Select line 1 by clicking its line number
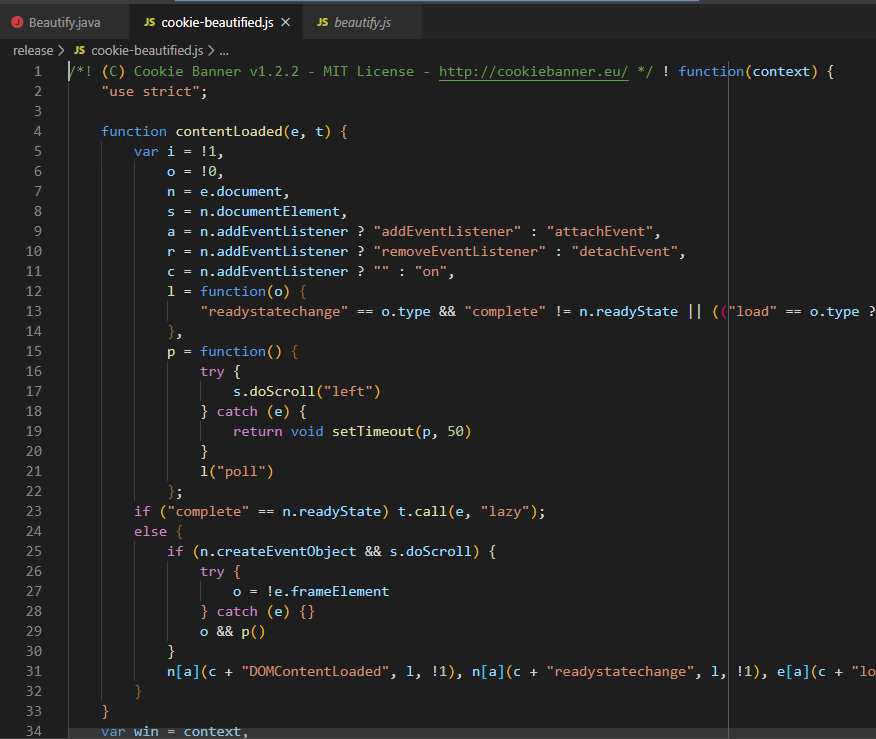 (37, 71)
